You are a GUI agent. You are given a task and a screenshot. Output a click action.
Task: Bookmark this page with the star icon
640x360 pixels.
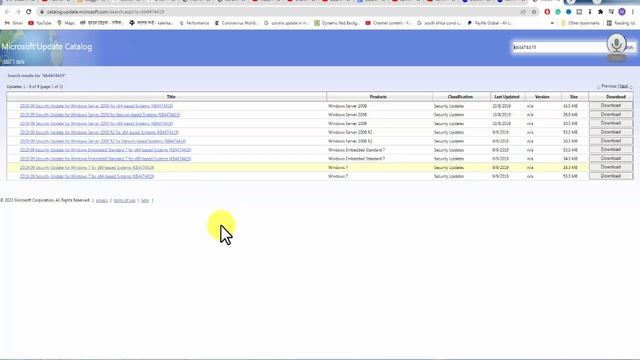tap(533, 12)
